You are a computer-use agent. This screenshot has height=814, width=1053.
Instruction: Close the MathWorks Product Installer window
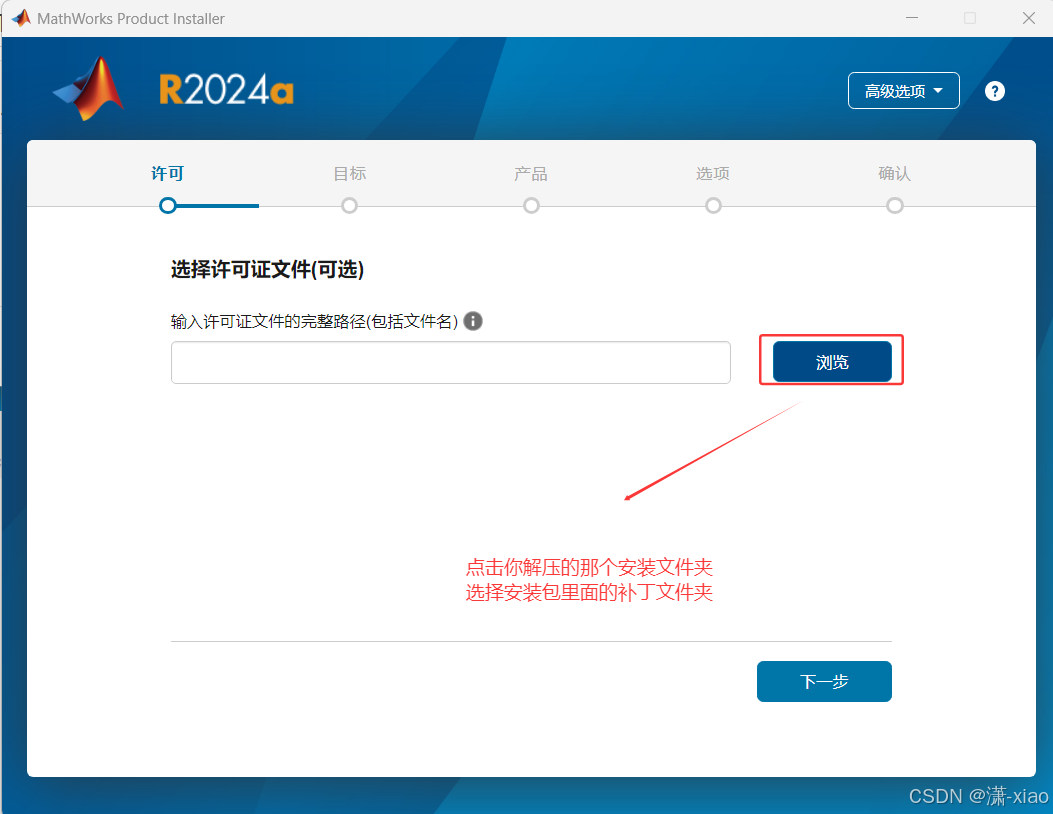coord(1028,18)
